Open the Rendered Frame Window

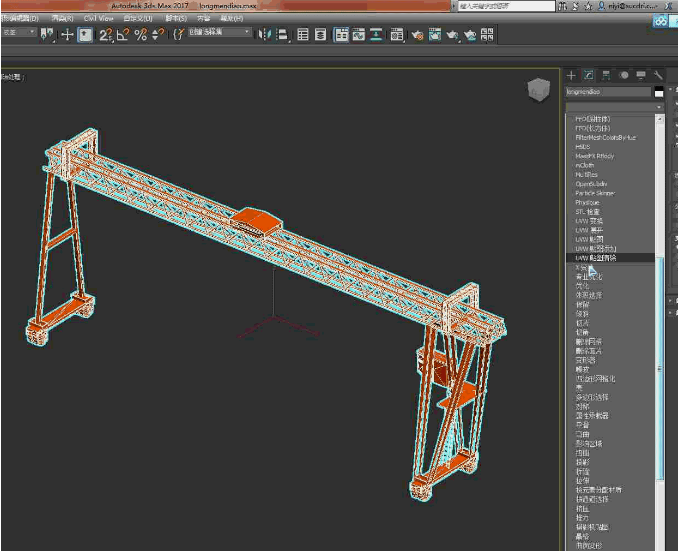[435, 35]
